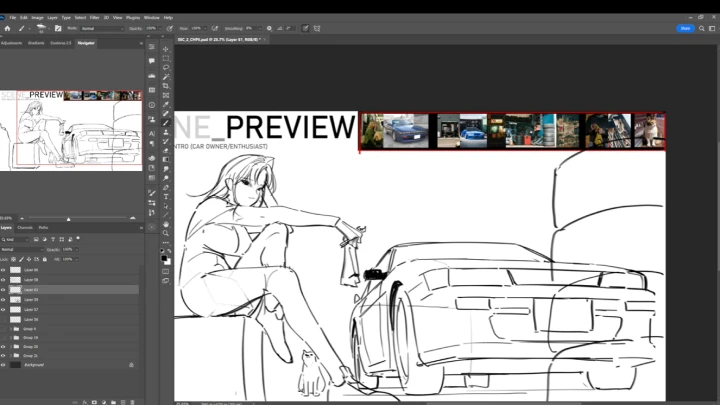Switch to the Paths tab
The width and height of the screenshot is (720, 405).
(43, 228)
